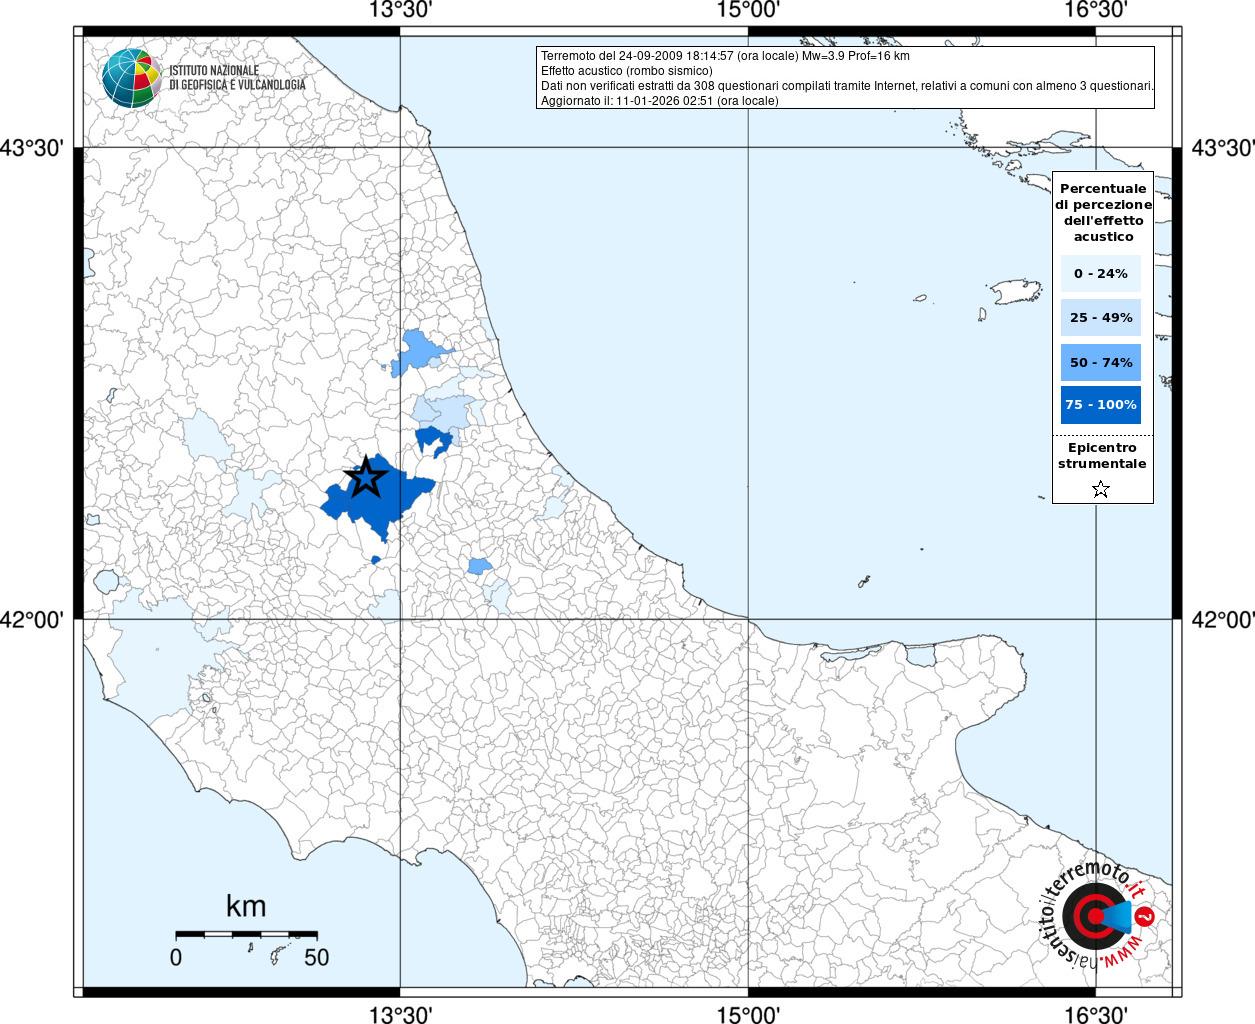Image resolution: width=1255 pixels, height=1024 pixels.
Task: Click the legend epicenter star symbol
Action: (1101, 489)
